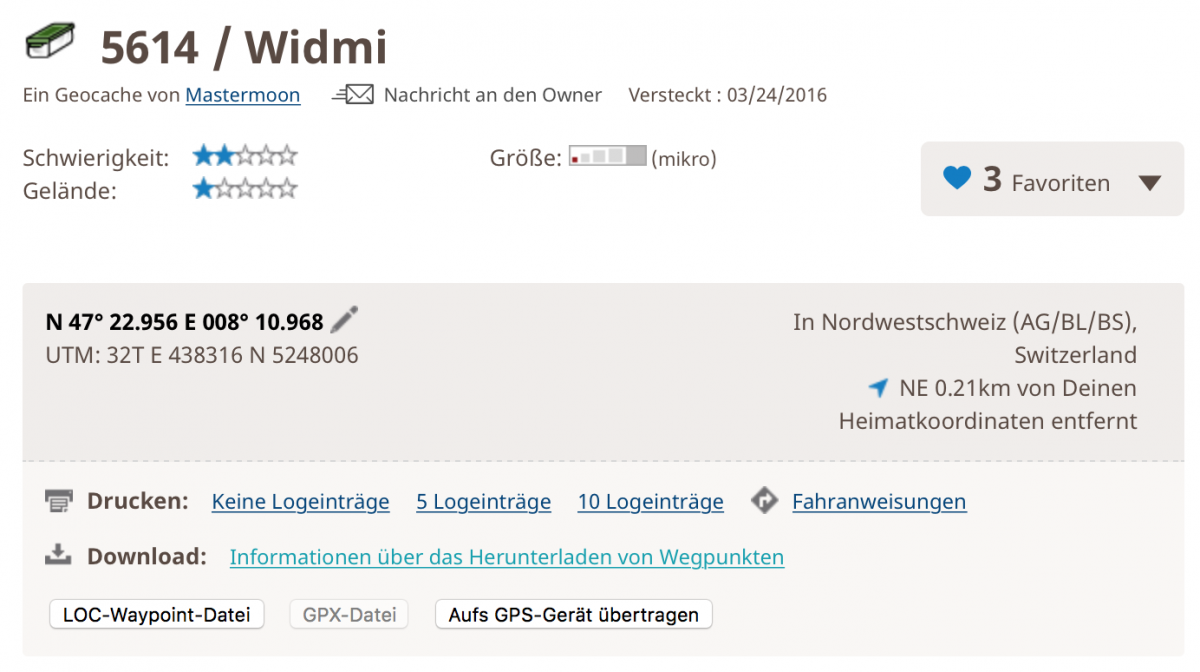The height and width of the screenshot is (672, 1200).
Task: Open Fahranweisungen driving directions
Action: (879, 502)
